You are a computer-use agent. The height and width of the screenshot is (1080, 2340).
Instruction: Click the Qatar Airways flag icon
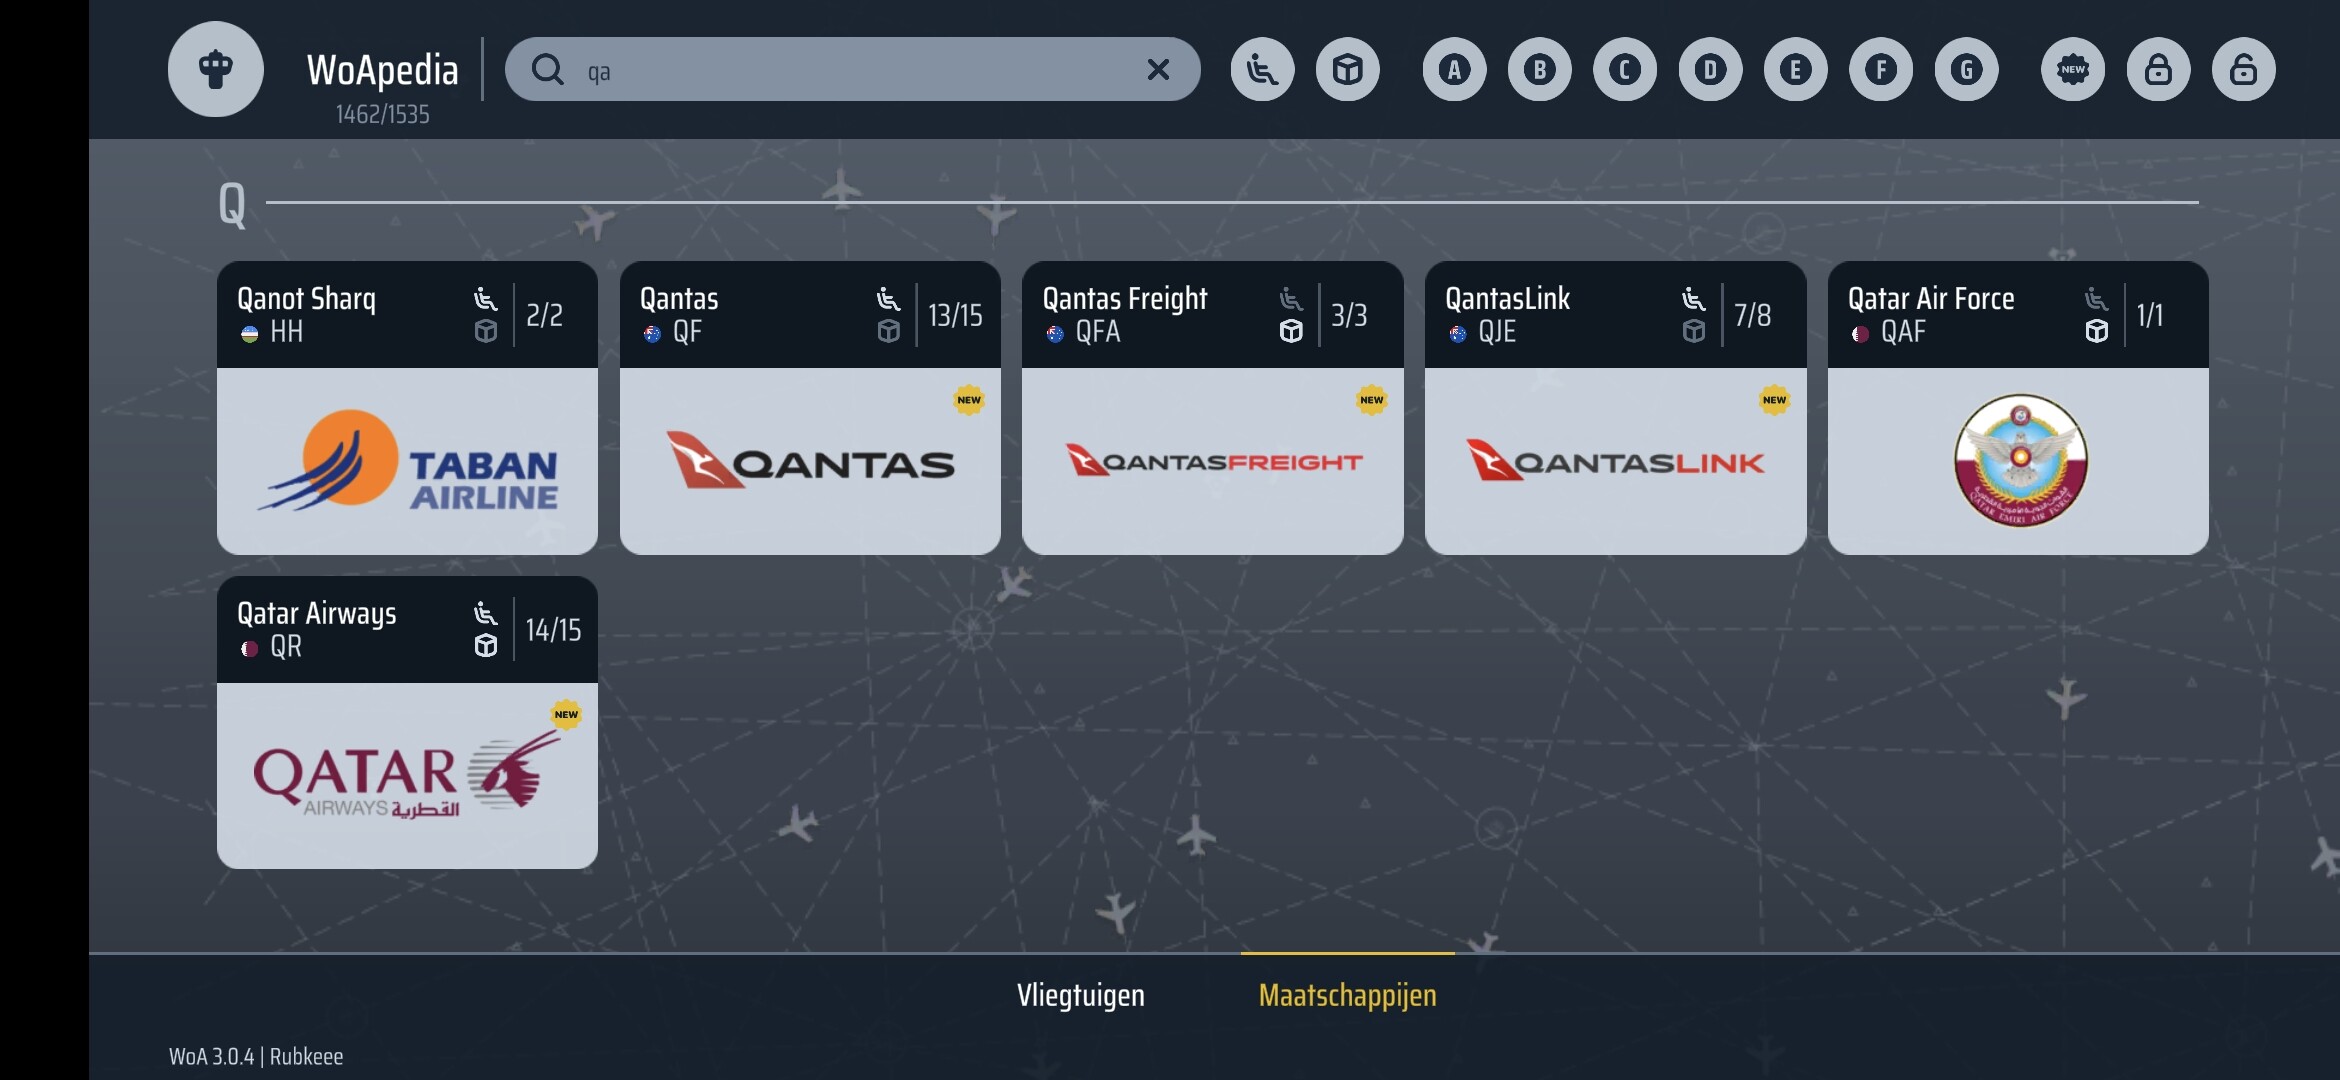(250, 649)
